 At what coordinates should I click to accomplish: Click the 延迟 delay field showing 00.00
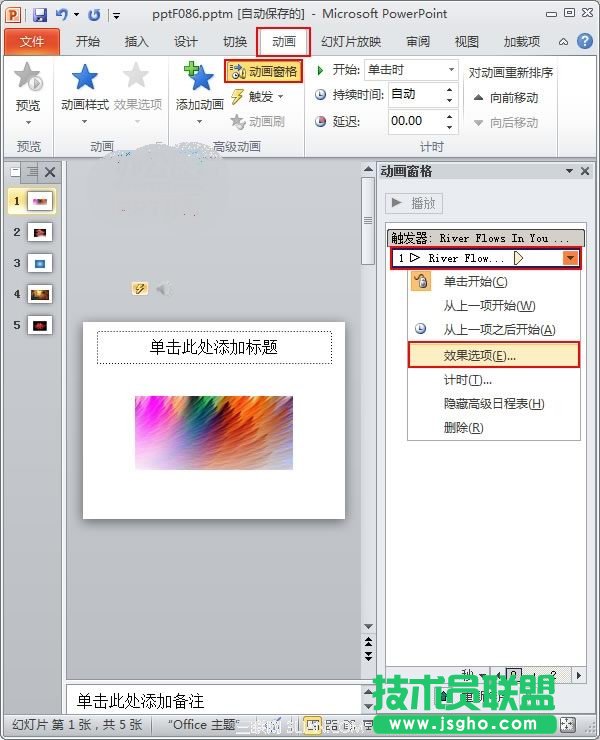pyautogui.click(x=415, y=121)
